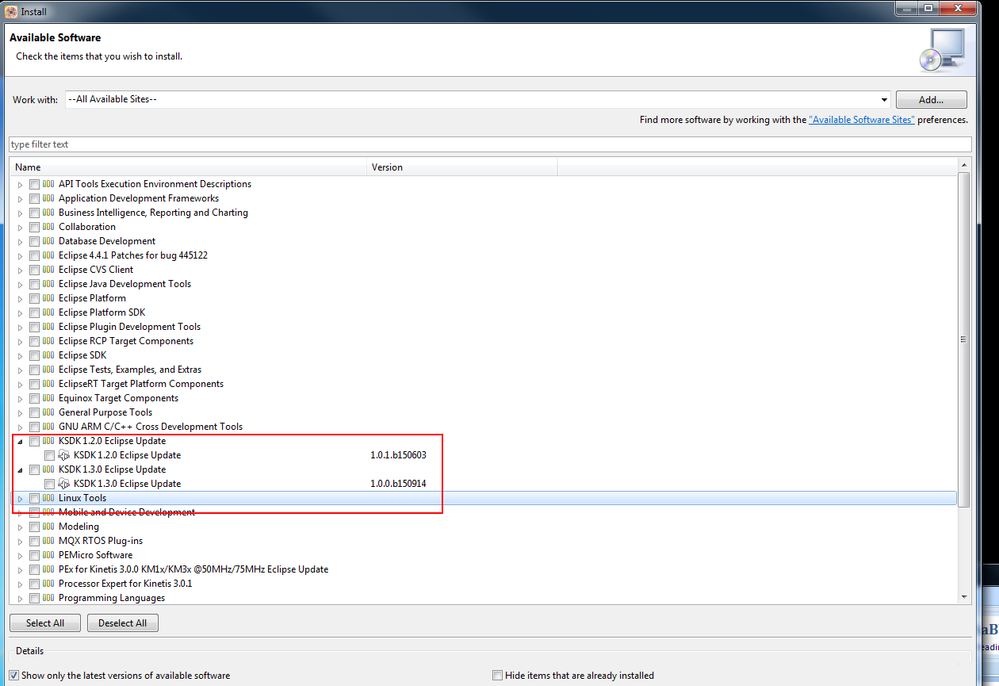Image resolution: width=999 pixels, height=686 pixels.
Task: Click the list scrollbar down arrow
Action: click(963, 597)
